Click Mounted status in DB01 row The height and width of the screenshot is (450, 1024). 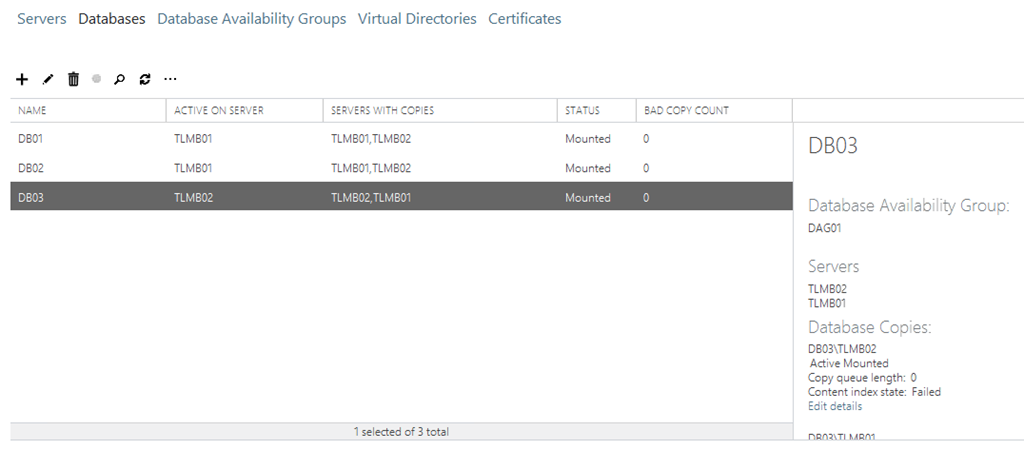588,138
